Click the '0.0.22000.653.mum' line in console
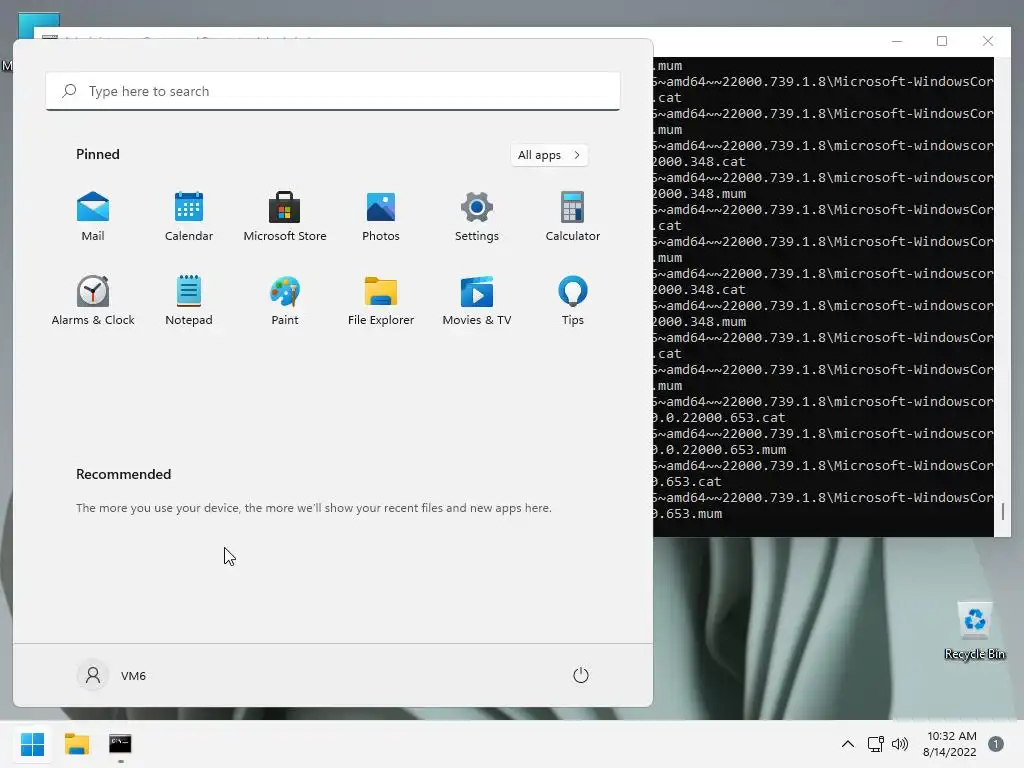1024x768 pixels. click(x=719, y=449)
